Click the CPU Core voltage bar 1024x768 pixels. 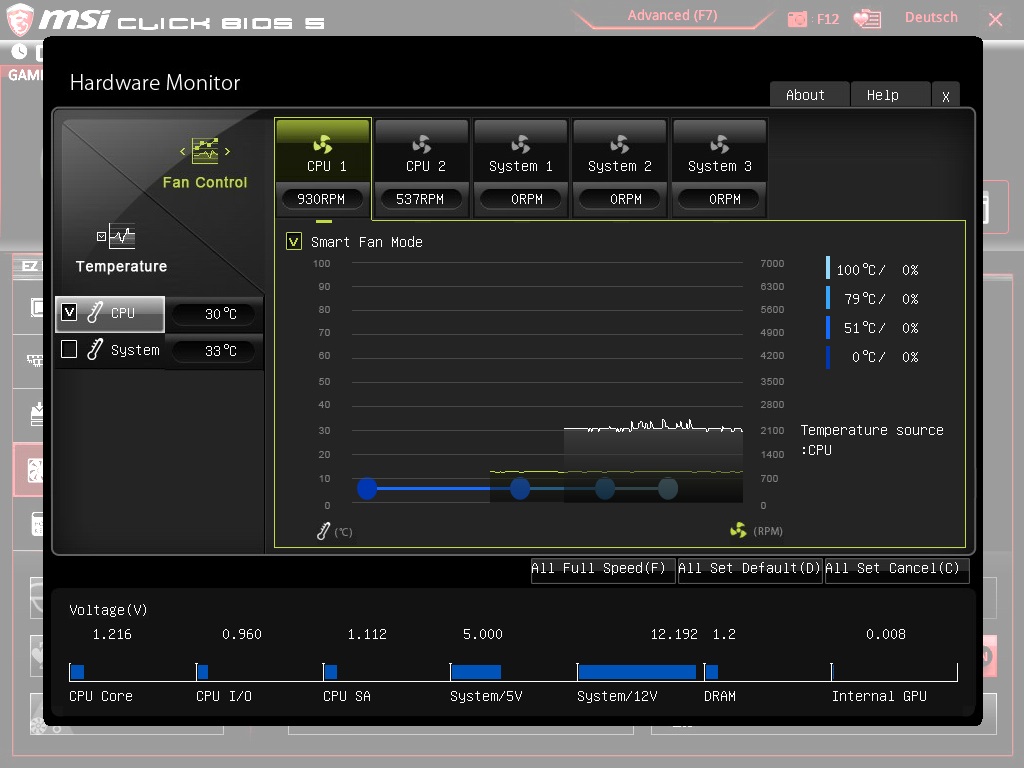77,672
